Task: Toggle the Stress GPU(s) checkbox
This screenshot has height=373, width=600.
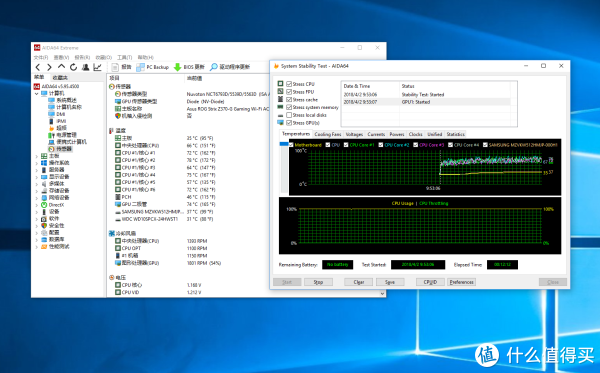Action: (289, 123)
